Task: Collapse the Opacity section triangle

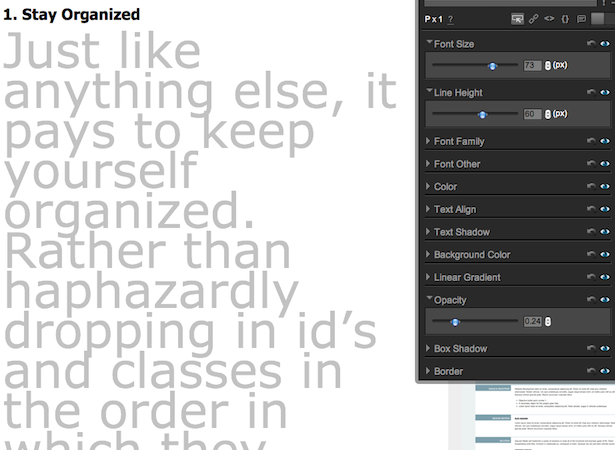Action: coord(429,298)
